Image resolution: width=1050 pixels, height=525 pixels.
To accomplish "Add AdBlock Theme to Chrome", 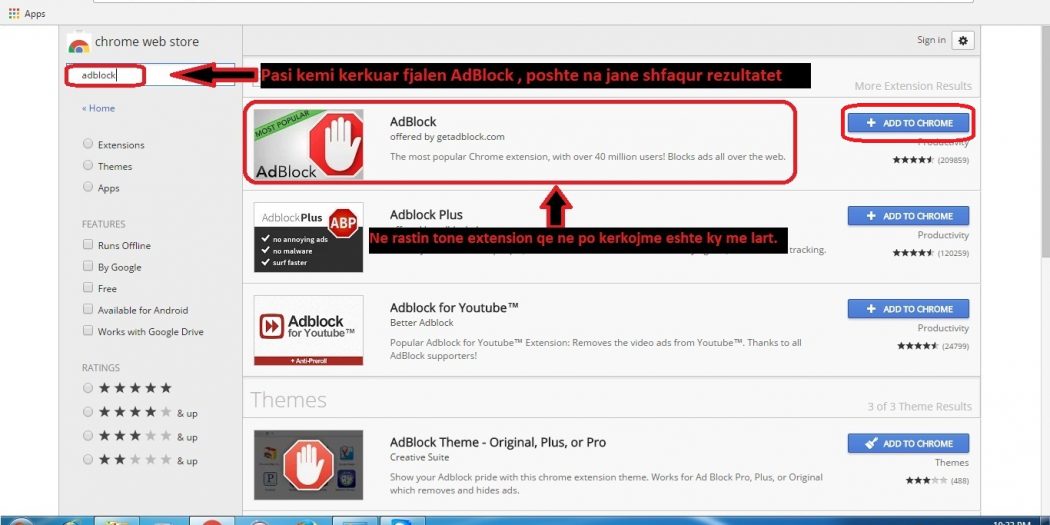I will pyautogui.click(x=908, y=443).
